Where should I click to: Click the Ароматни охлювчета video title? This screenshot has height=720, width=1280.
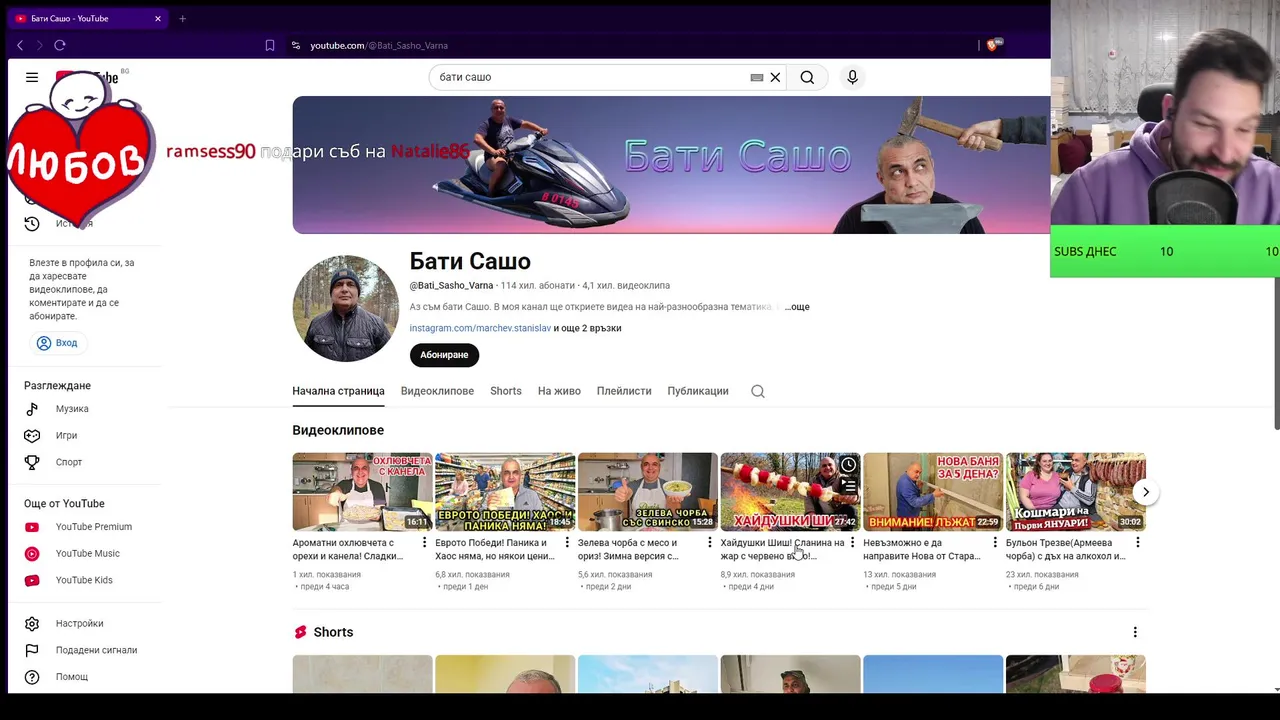(x=348, y=549)
